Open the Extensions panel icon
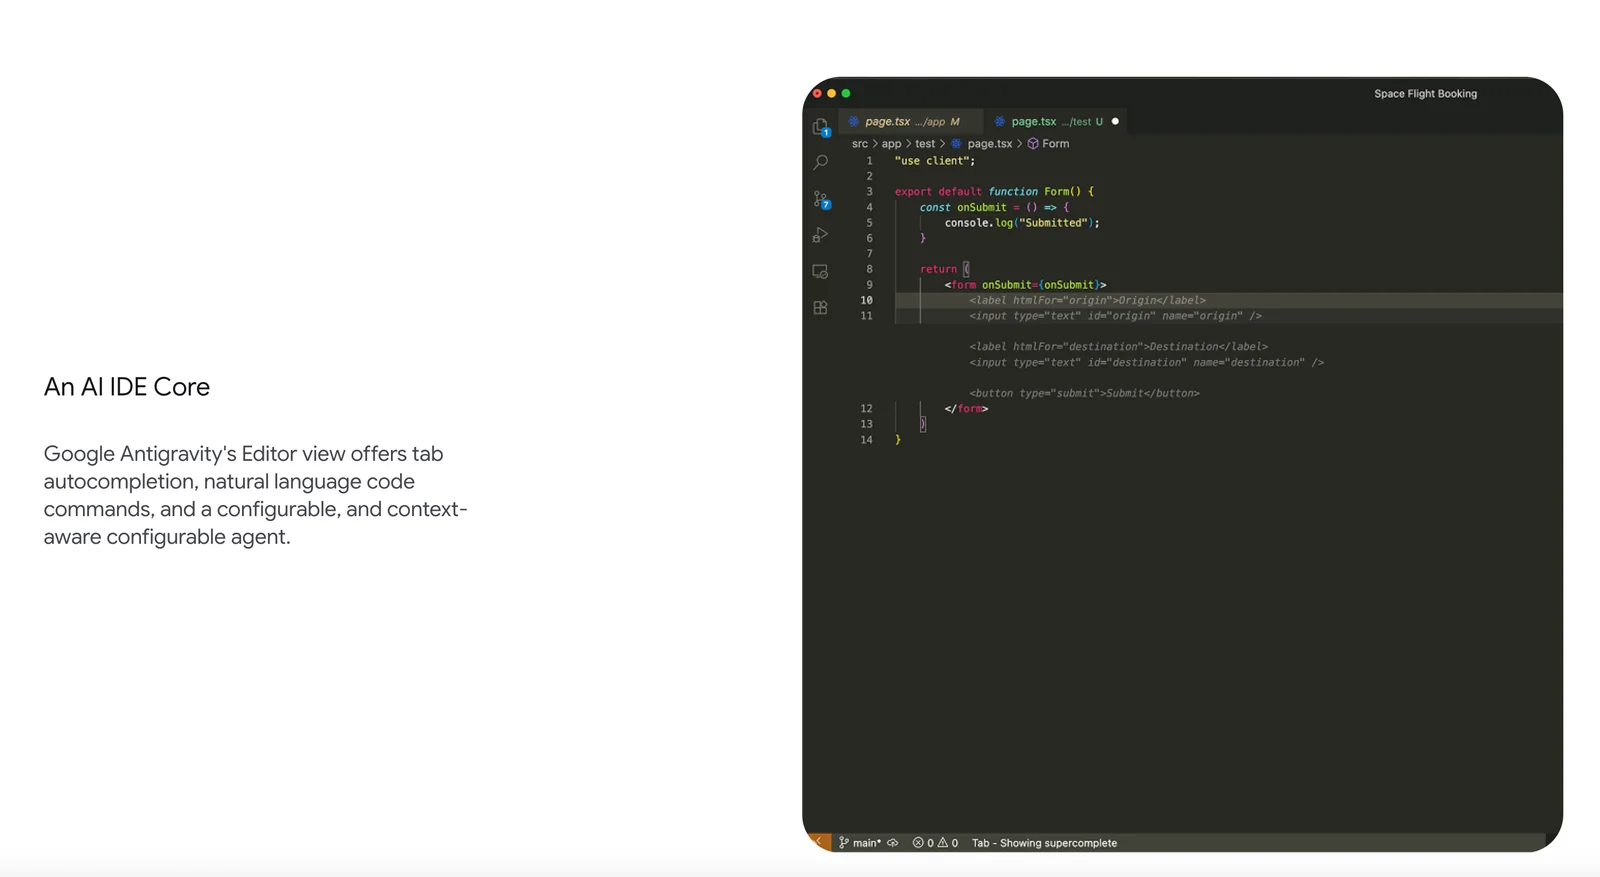 pos(820,308)
